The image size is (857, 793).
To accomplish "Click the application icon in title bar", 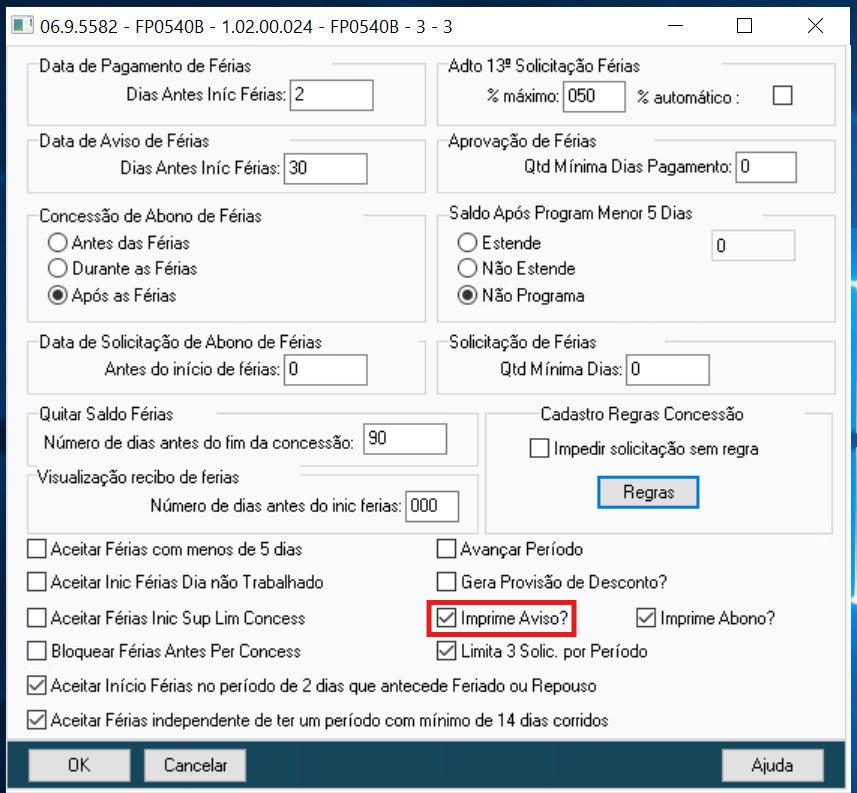I will [22, 26].
